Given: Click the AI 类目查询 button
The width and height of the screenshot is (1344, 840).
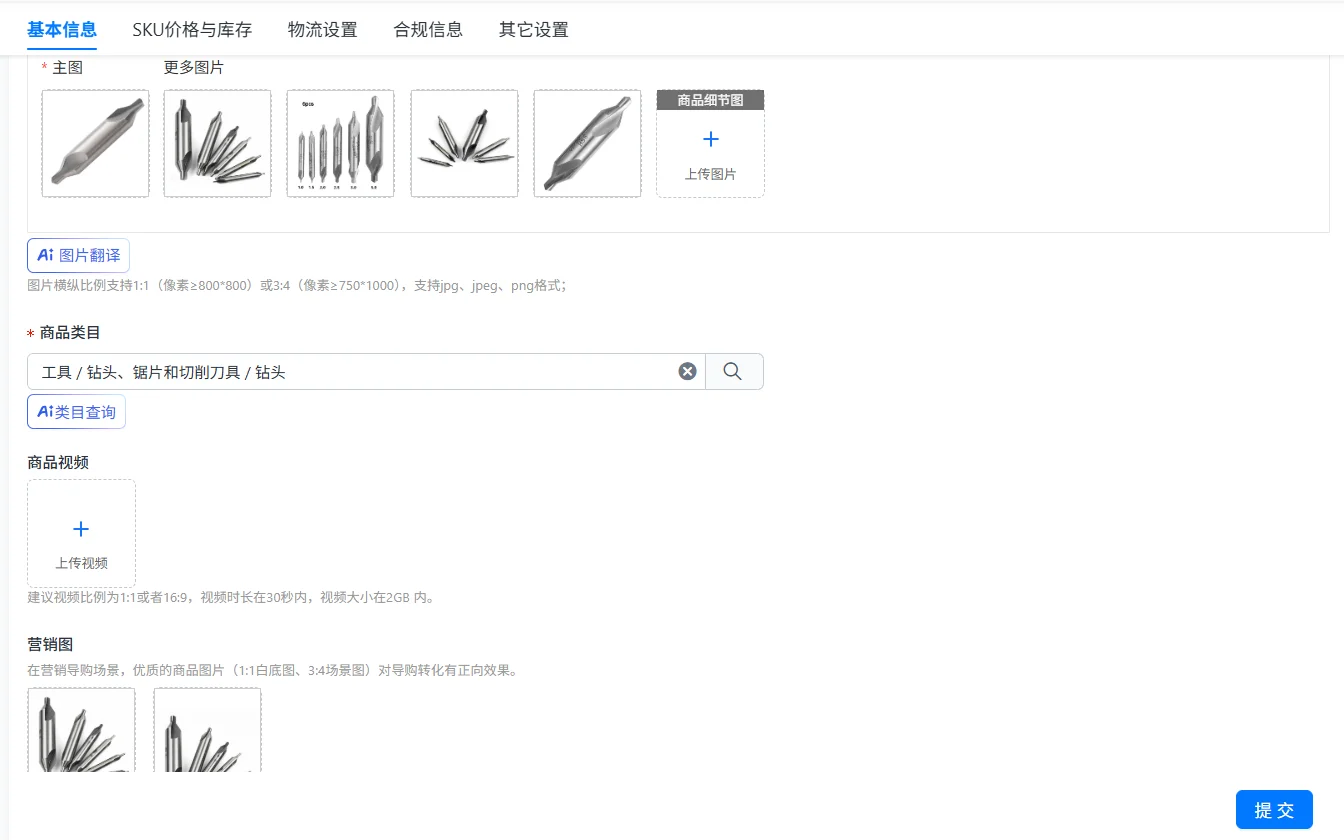Looking at the screenshot, I should click(x=76, y=412).
